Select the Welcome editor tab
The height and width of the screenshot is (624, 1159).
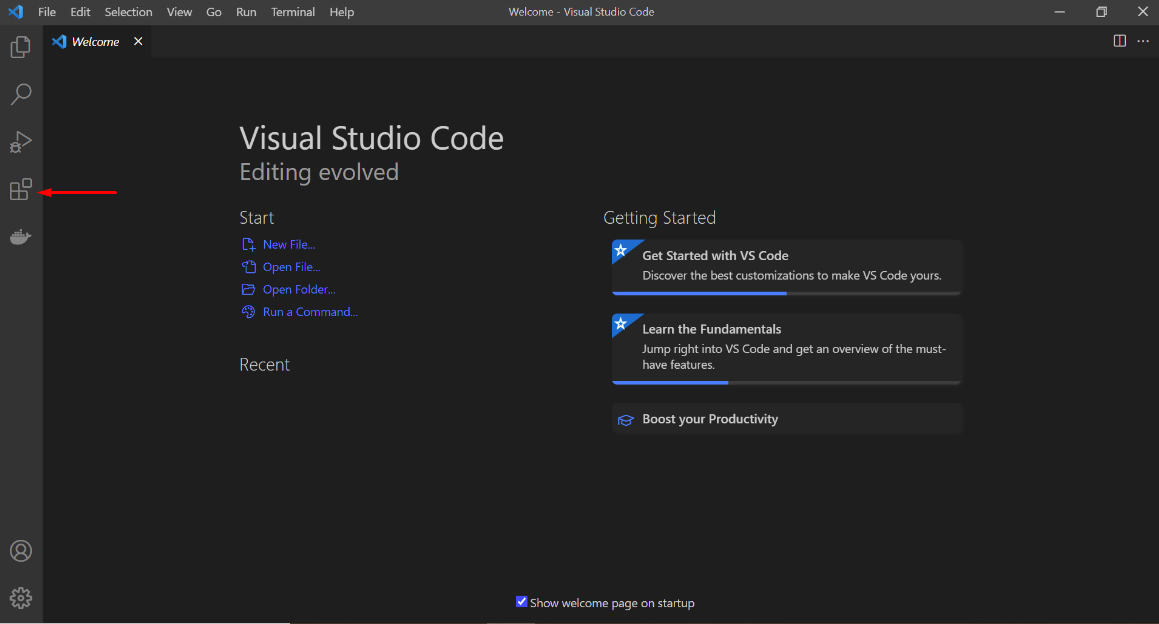pos(97,41)
